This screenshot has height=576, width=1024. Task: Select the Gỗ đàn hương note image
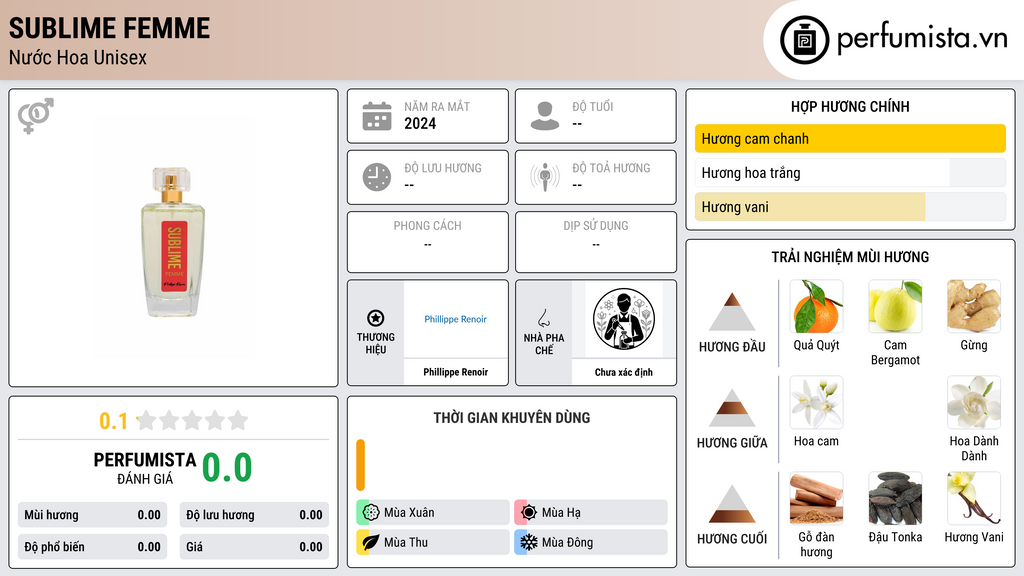point(816,498)
